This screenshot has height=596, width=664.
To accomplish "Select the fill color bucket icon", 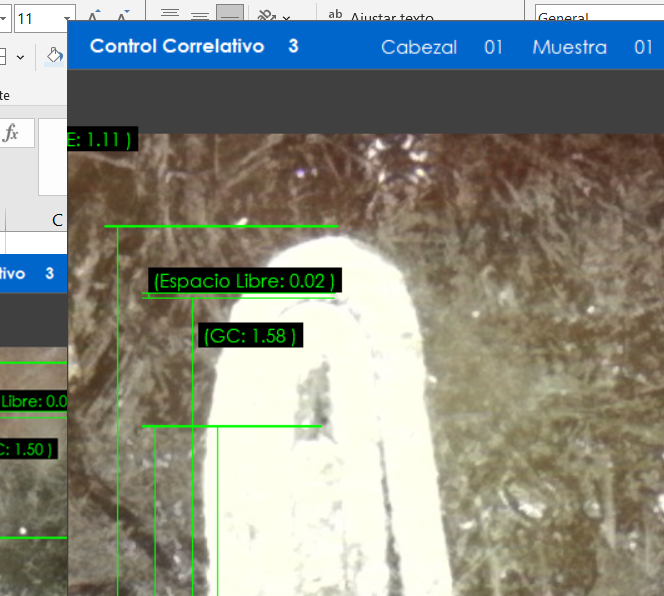I will [55, 57].
